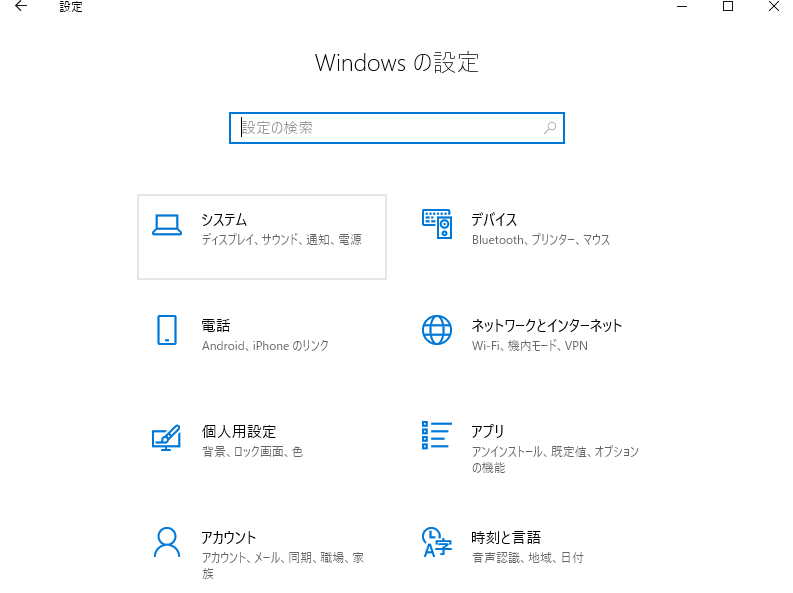Click the paintbrush icon for 個人用設定
This screenshot has width=793, height=593.
point(166,437)
